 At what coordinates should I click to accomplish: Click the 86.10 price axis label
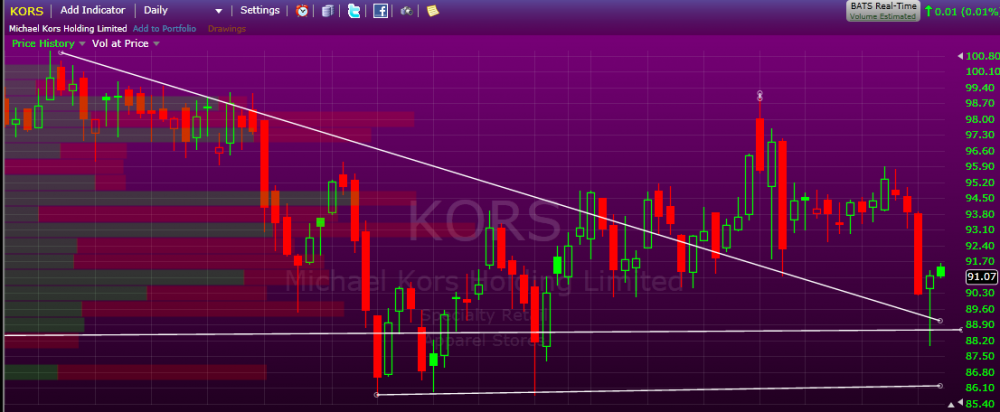point(981,387)
